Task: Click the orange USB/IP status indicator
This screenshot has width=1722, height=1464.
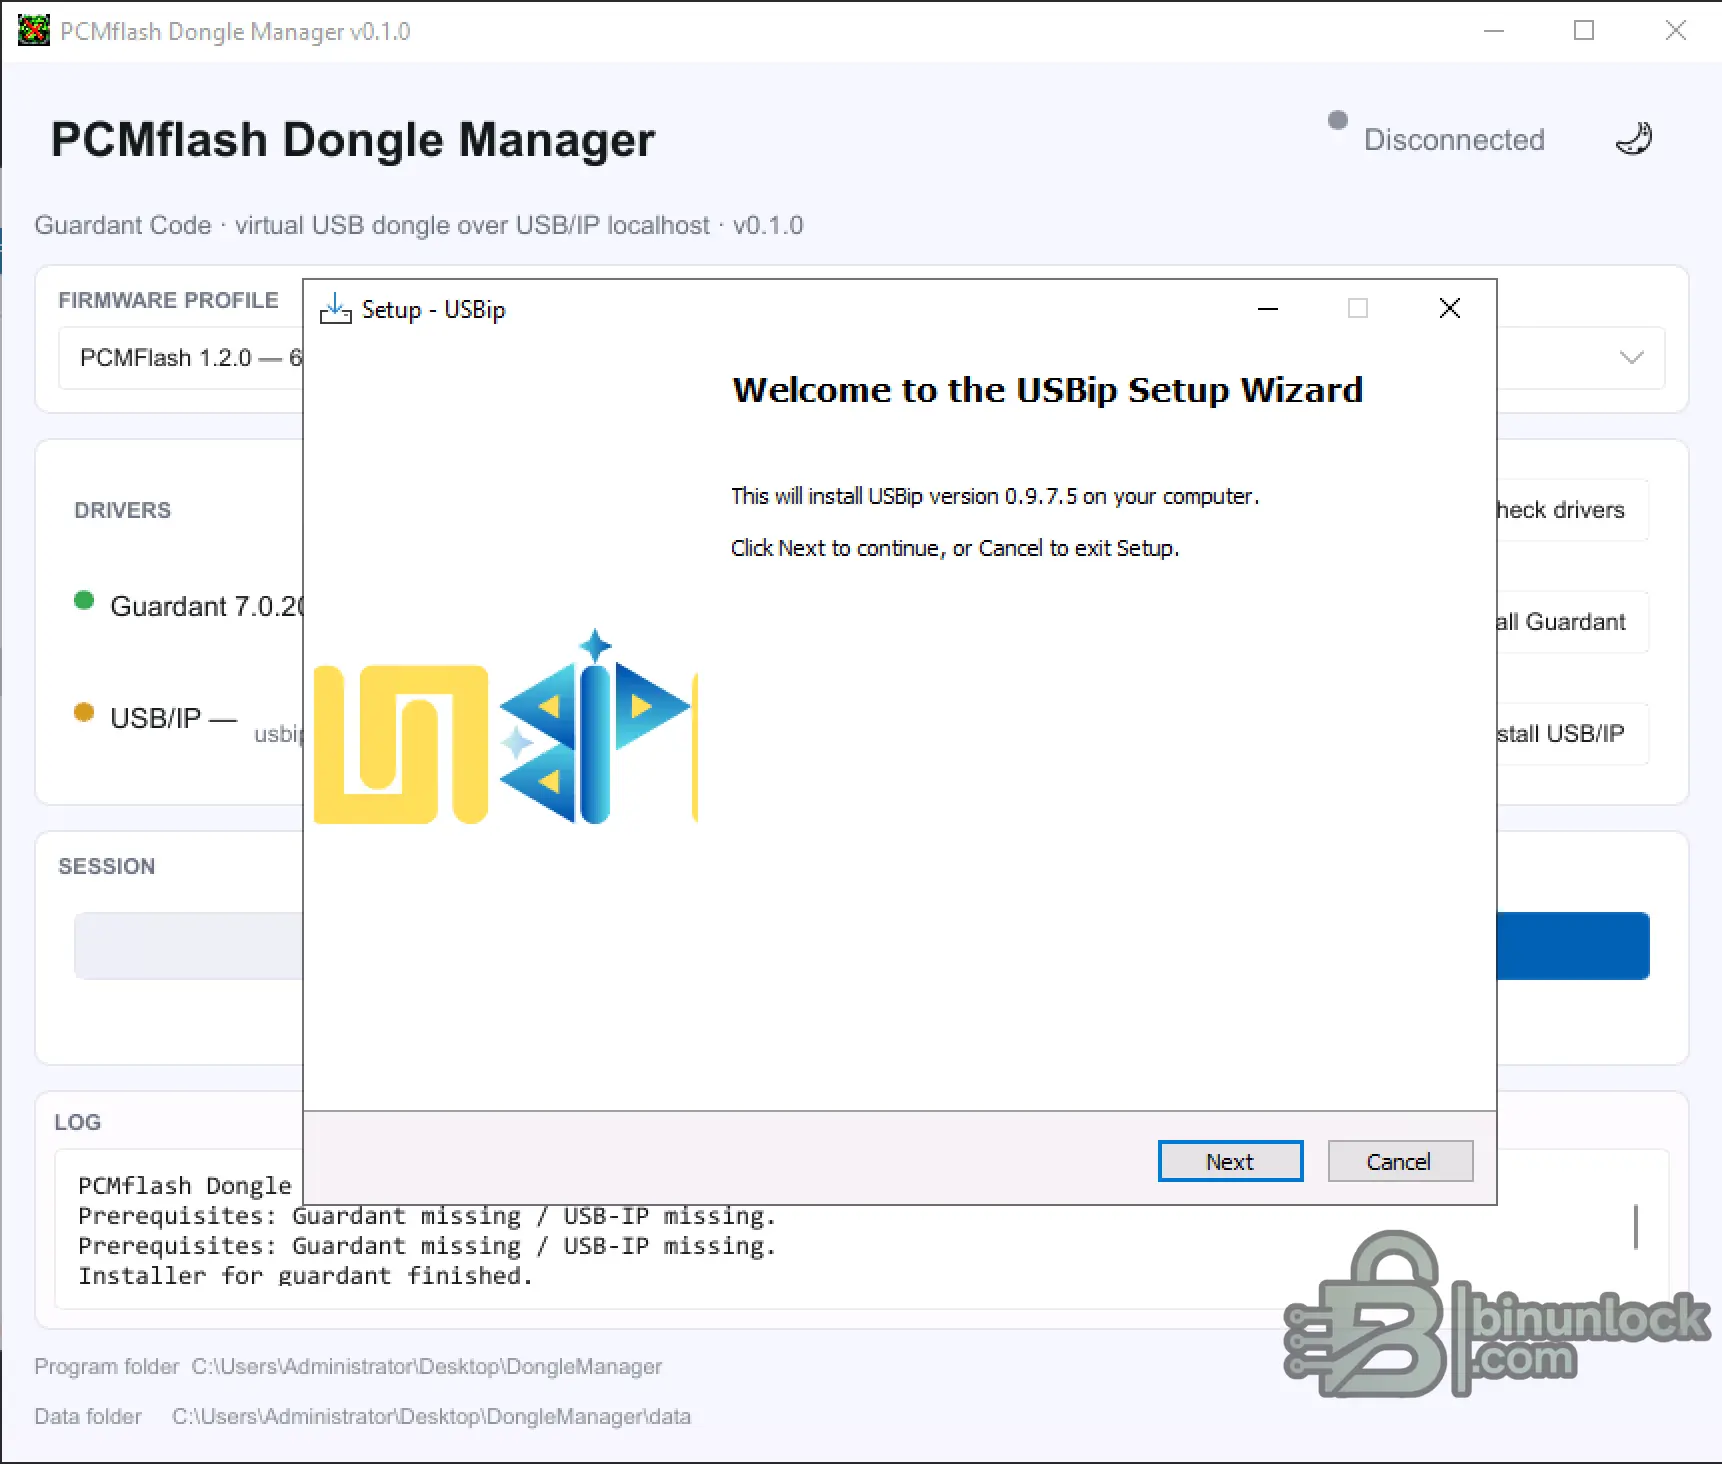Action: tap(84, 712)
